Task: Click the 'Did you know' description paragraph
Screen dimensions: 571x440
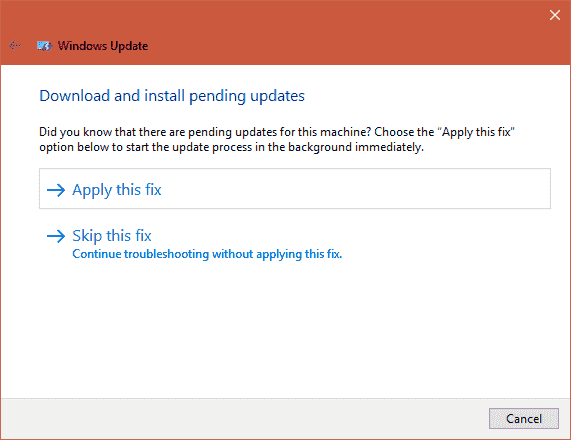Action: tap(277, 140)
